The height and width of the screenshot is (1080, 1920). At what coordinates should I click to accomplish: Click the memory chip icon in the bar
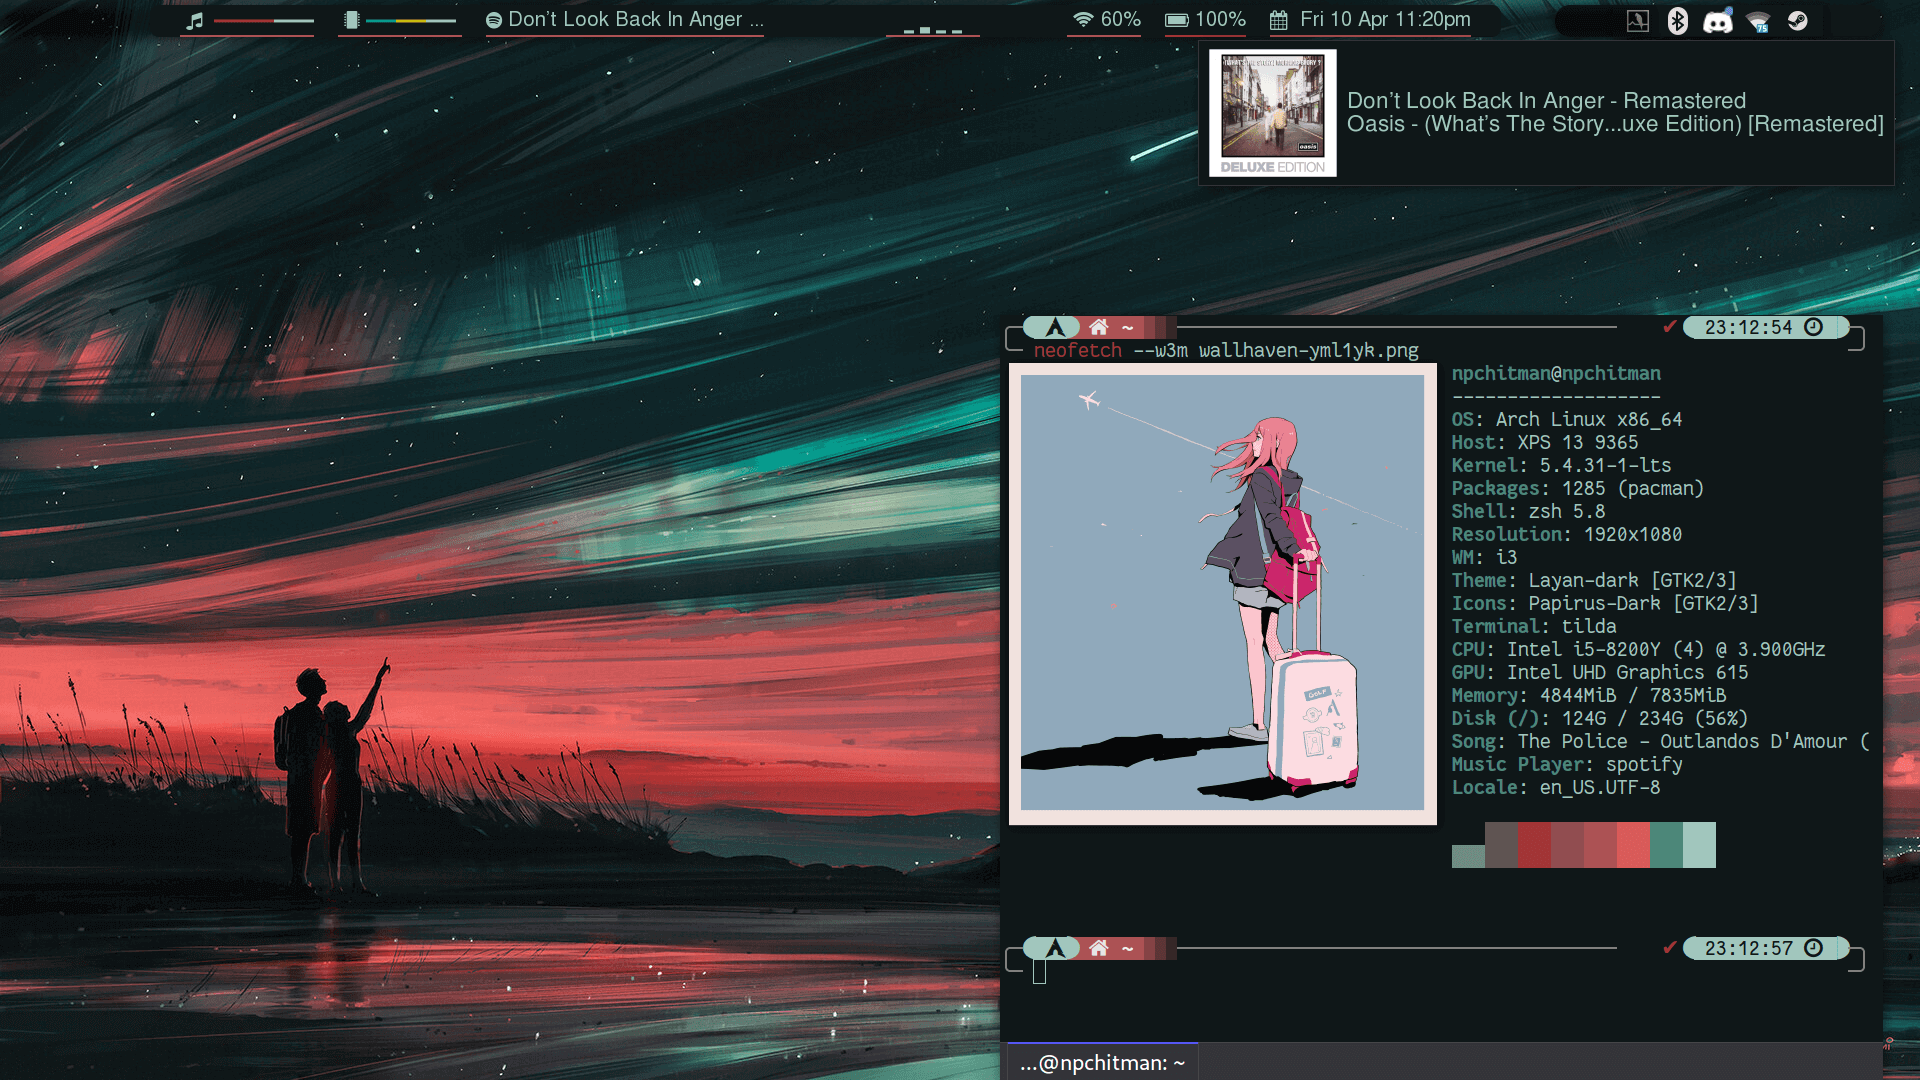(x=351, y=19)
